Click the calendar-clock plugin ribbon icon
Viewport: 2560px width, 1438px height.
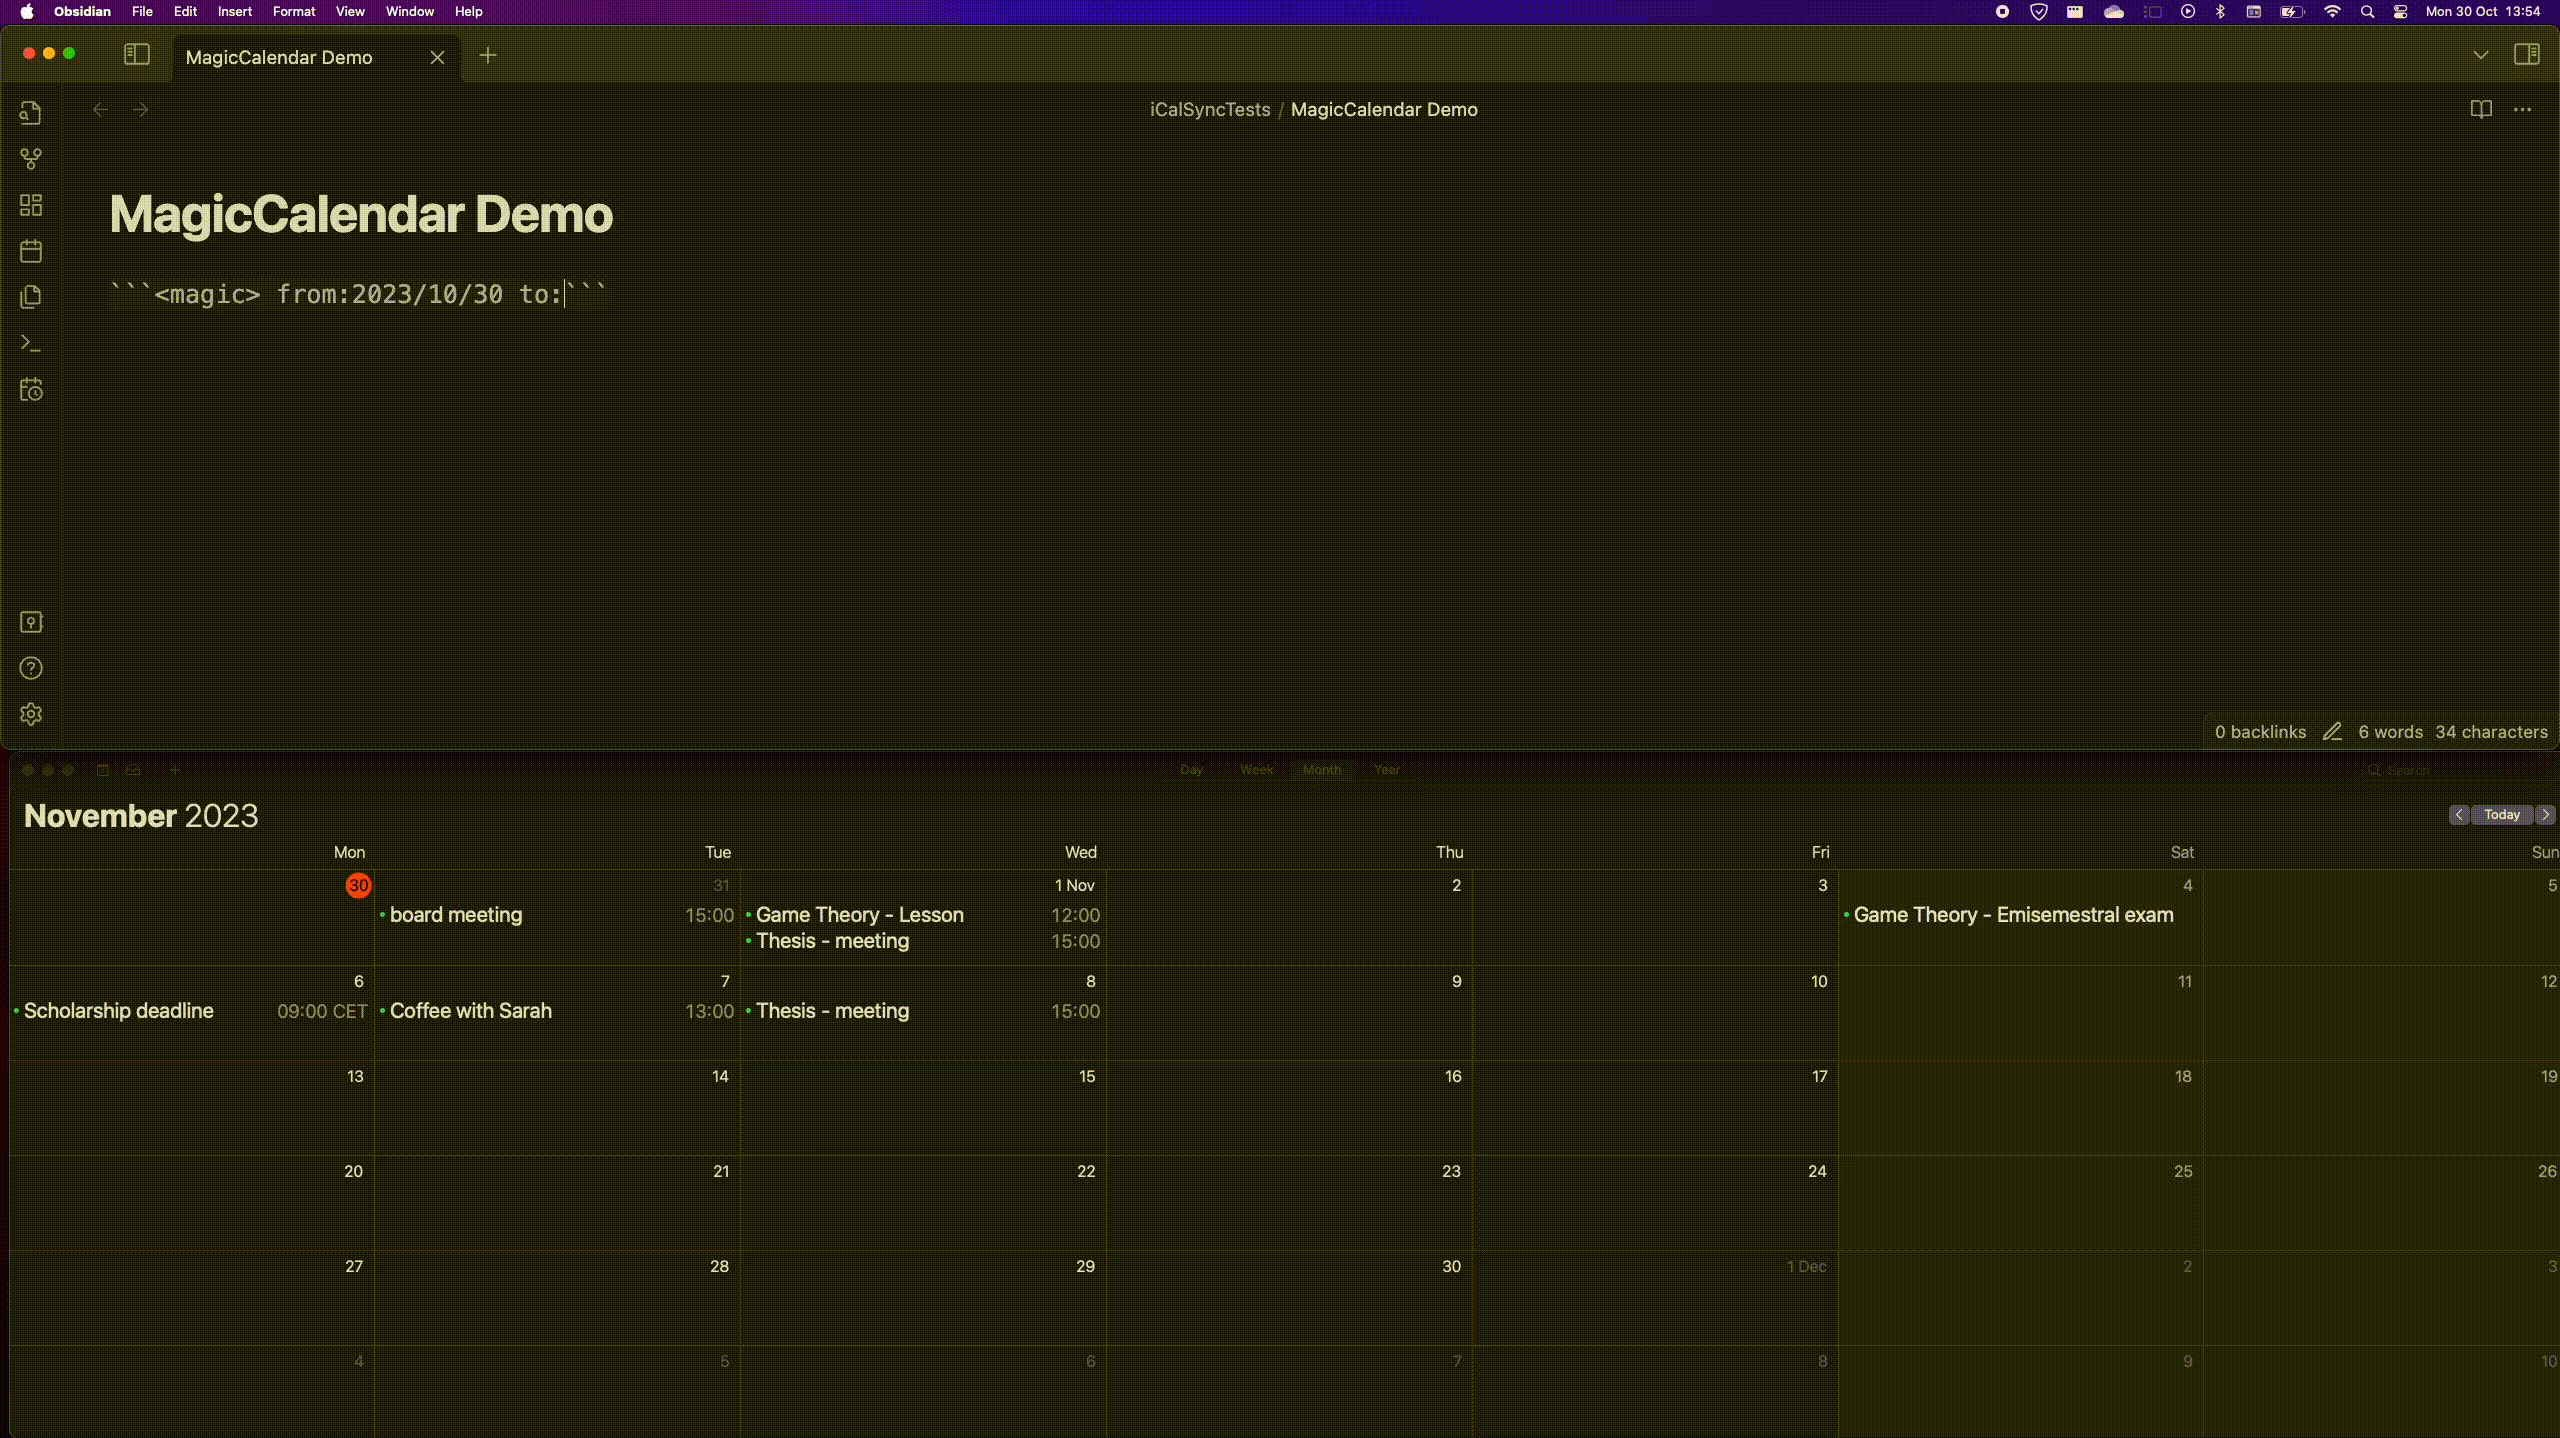click(31, 389)
